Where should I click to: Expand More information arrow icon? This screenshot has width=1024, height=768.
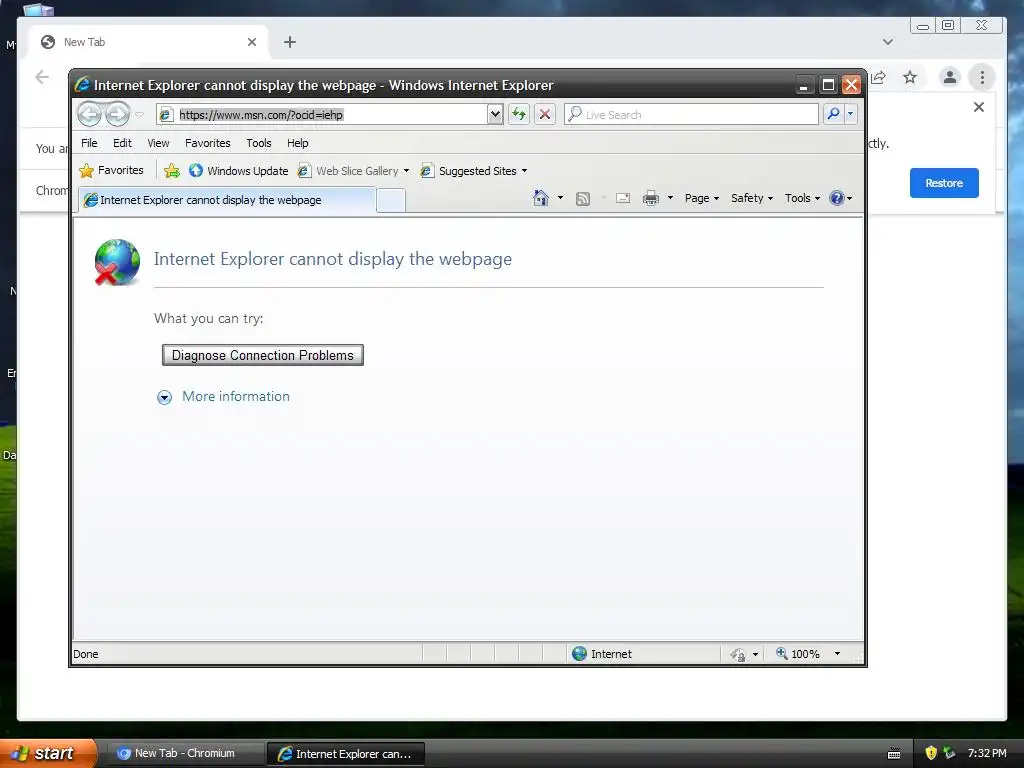(165, 397)
